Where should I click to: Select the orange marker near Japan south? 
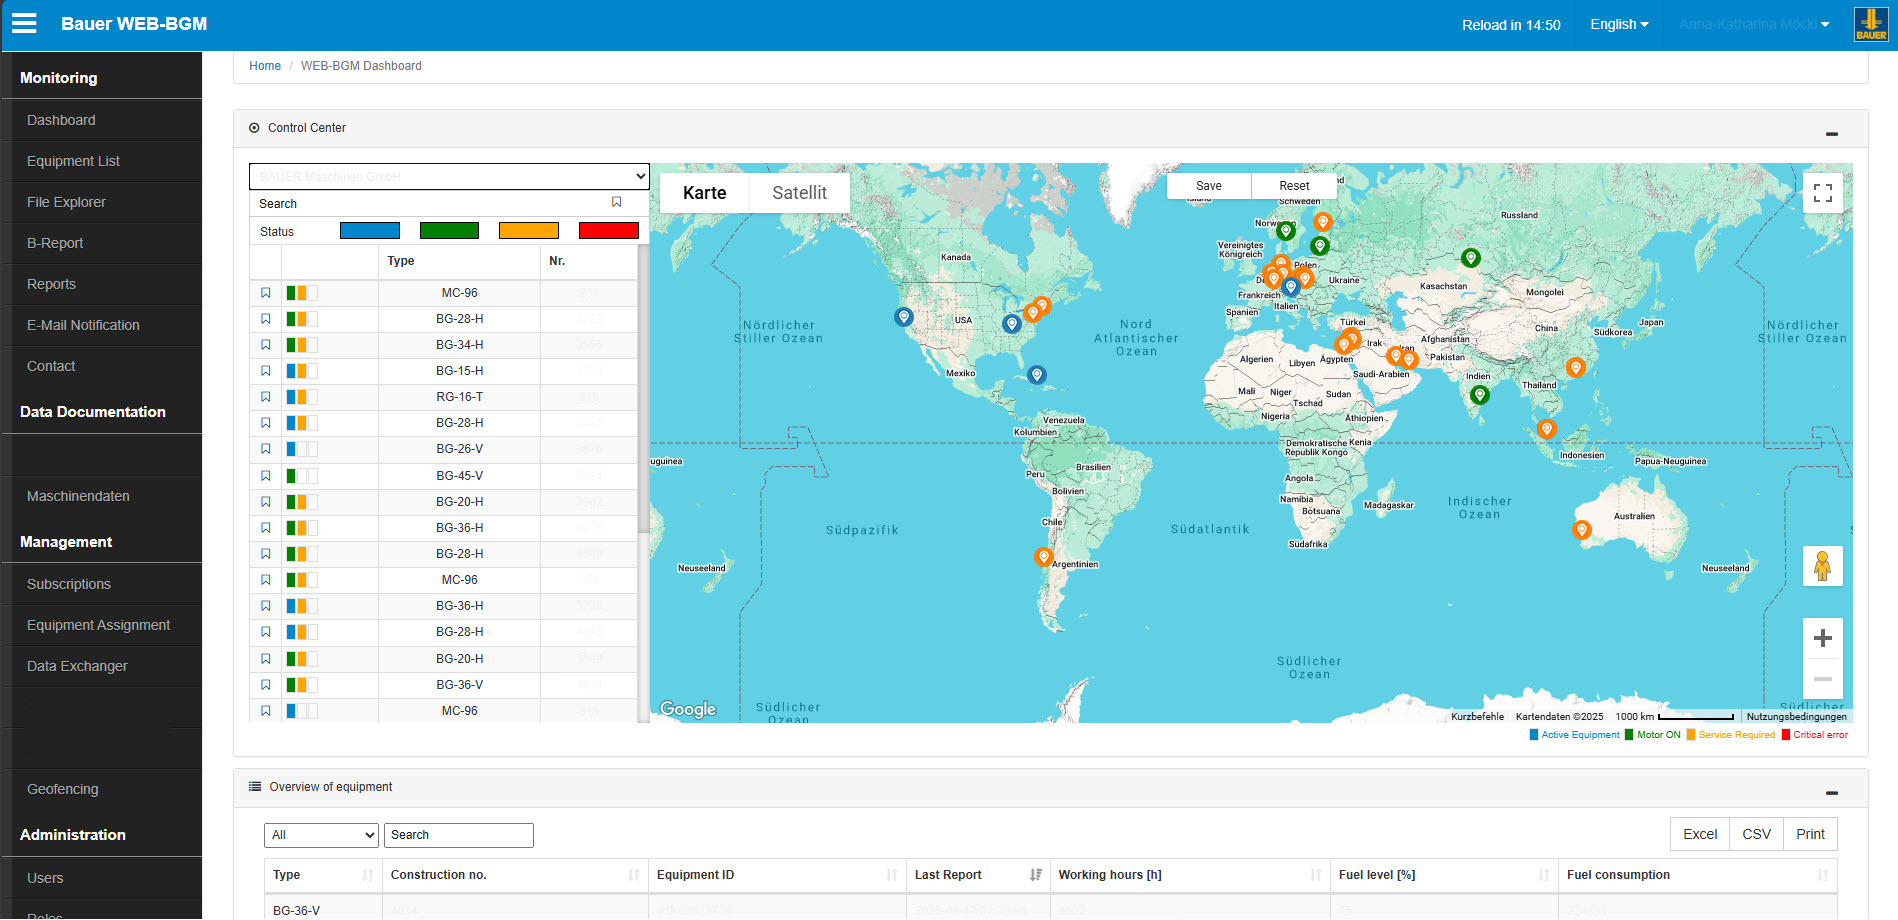click(1576, 368)
